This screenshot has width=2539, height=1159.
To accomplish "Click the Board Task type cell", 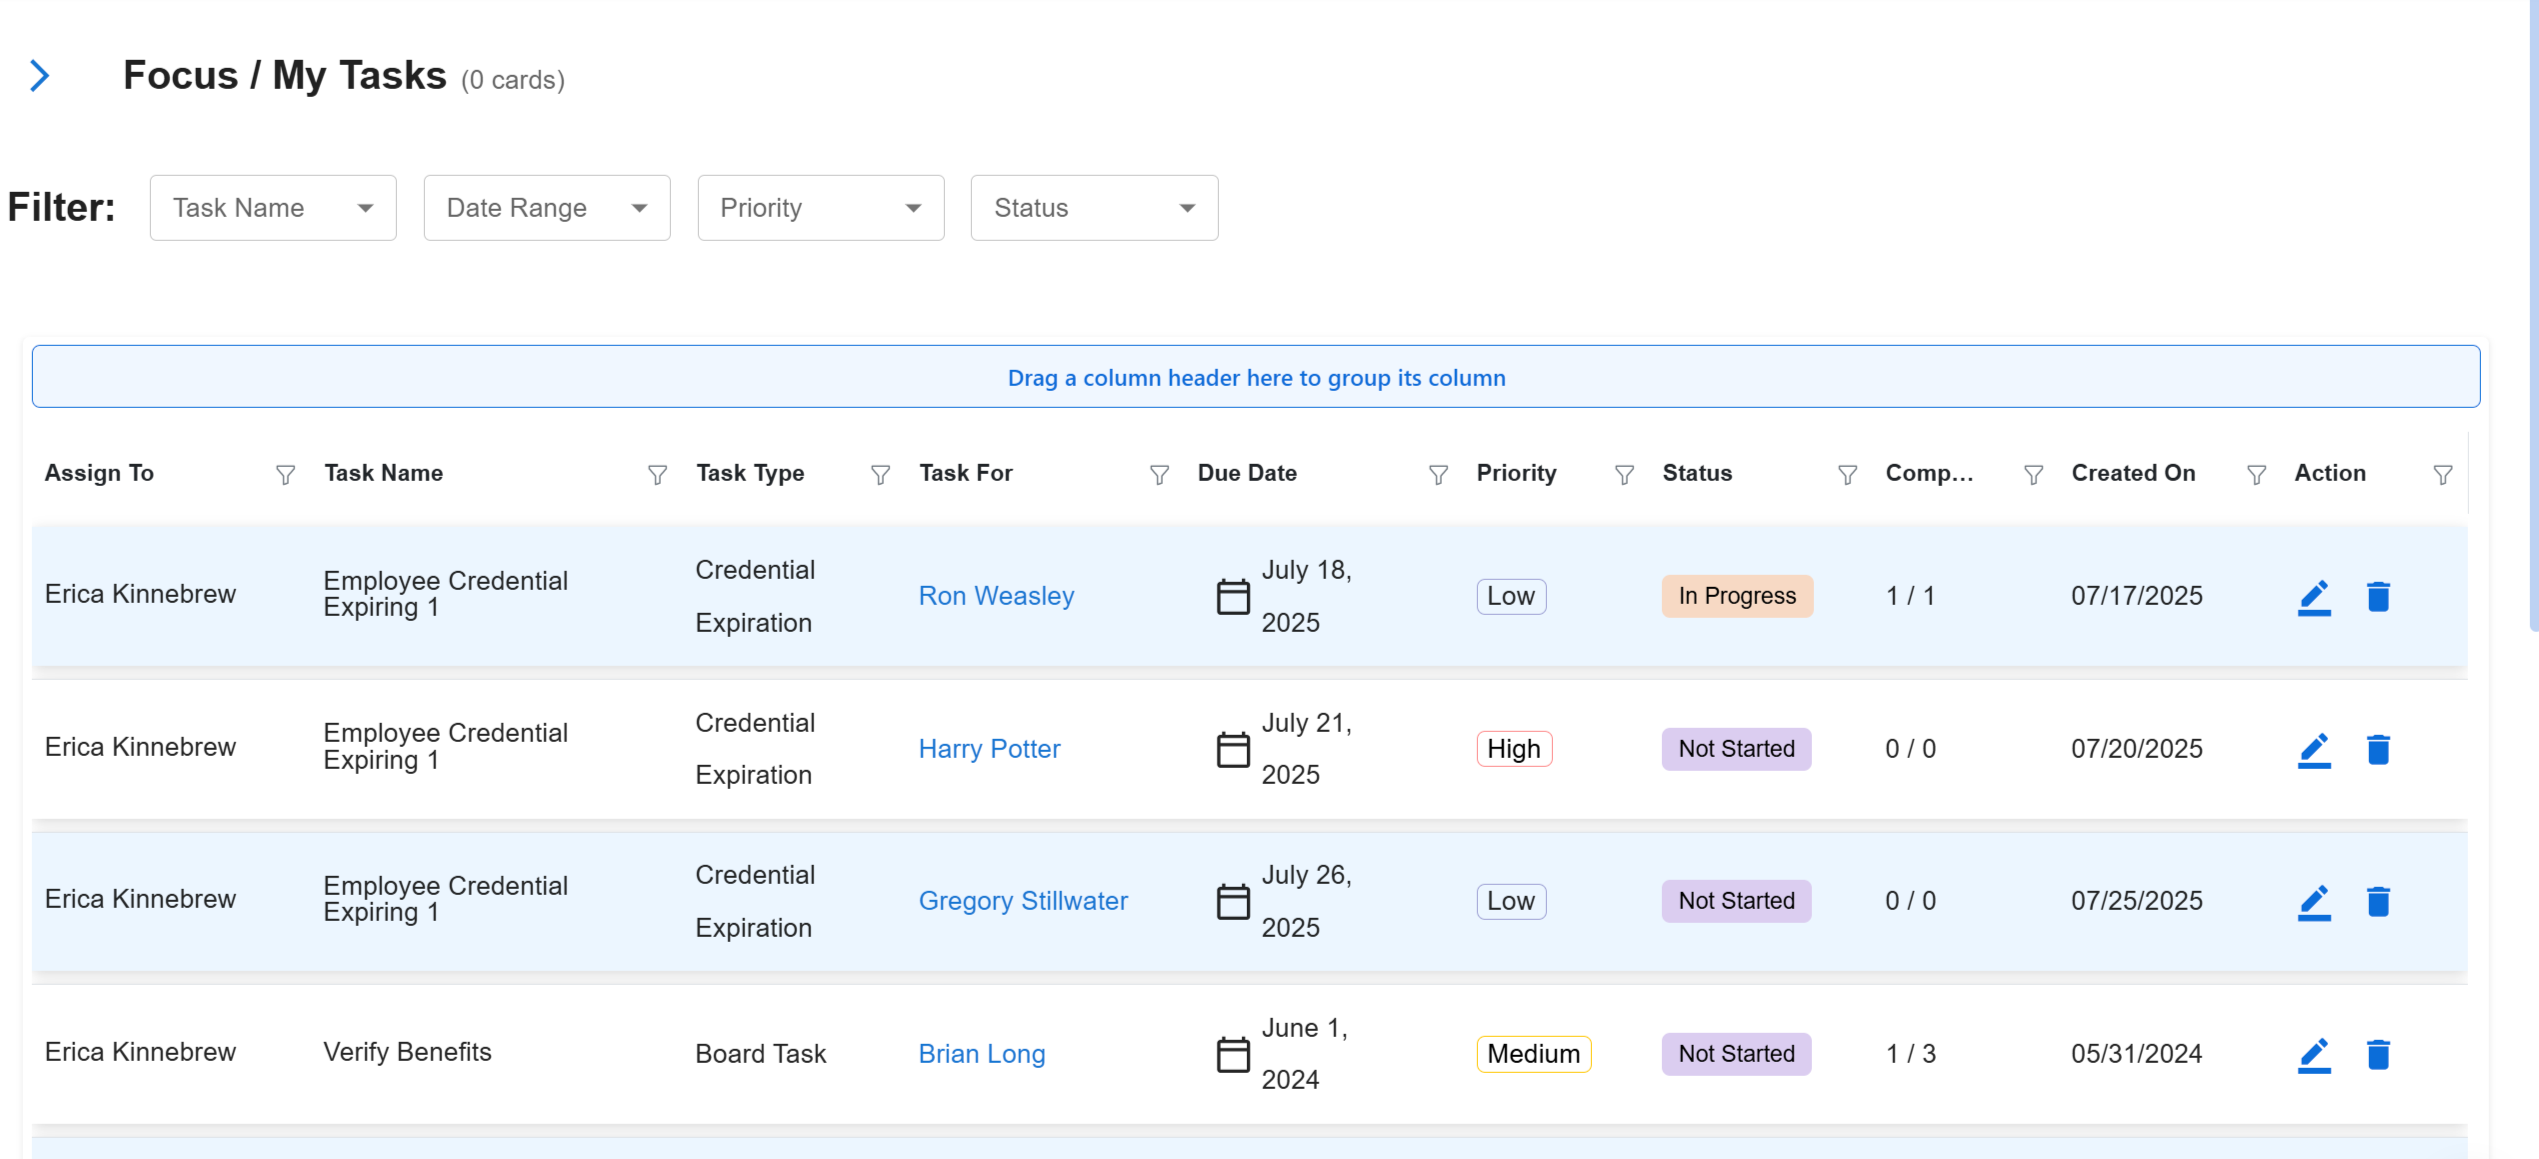I will point(760,1054).
